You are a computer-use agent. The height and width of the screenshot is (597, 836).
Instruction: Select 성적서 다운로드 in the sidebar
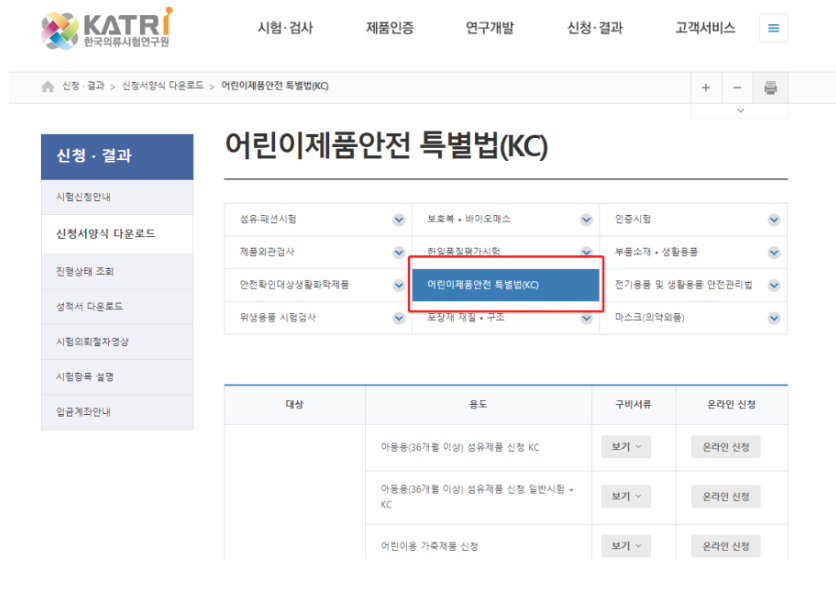point(117,306)
